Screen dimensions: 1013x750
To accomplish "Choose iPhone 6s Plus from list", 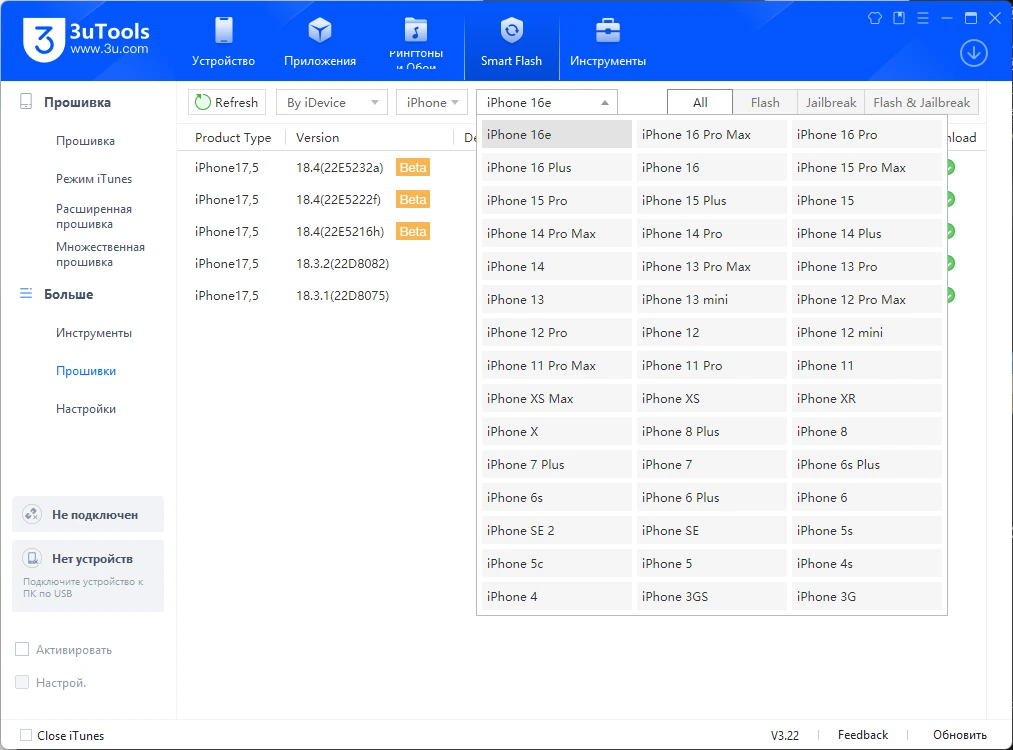I will pos(866,464).
